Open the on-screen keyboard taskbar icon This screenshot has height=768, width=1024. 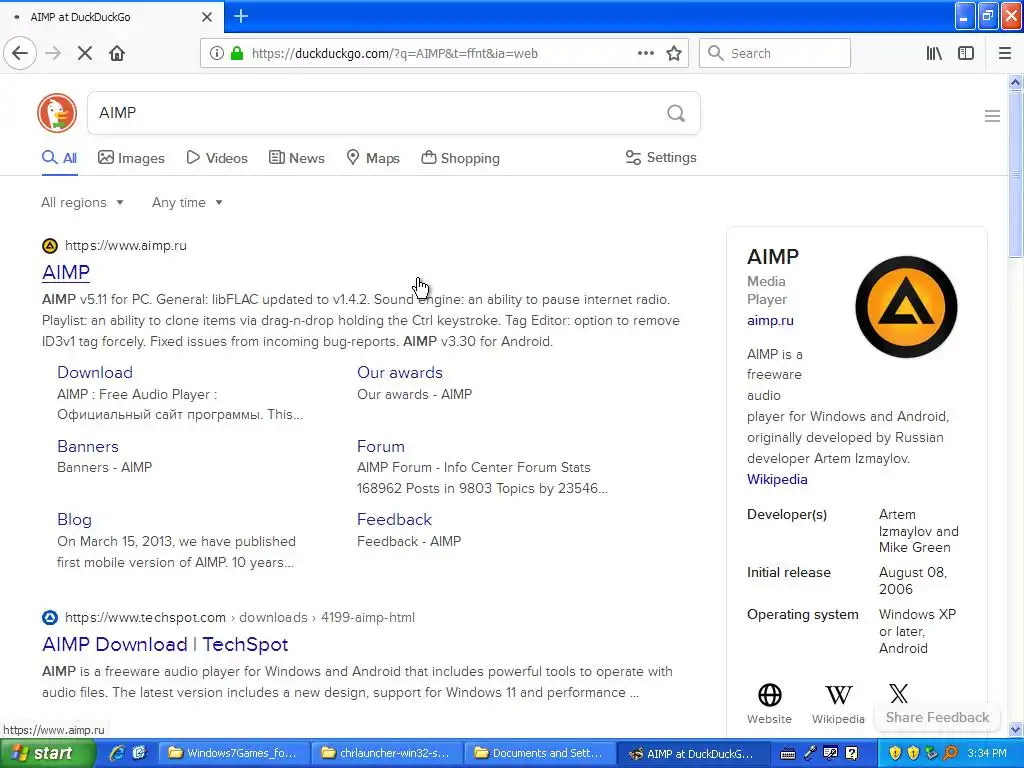(788, 754)
